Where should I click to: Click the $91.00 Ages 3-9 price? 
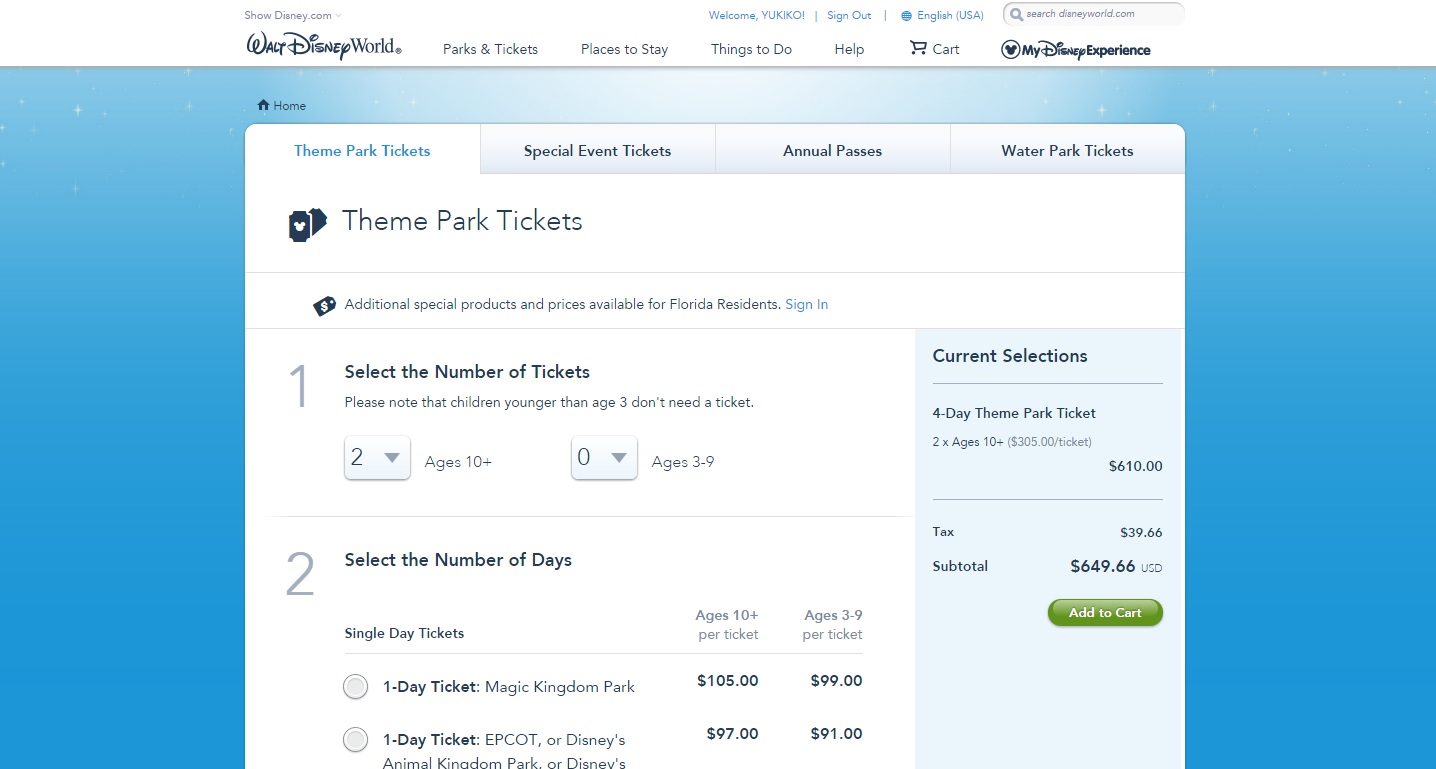tap(836, 734)
